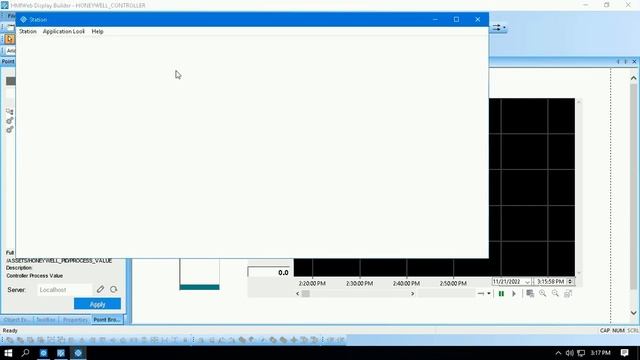This screenshot has width=640, height=360.
Task: Click the 3:15:58 PM time field
Action: click(x=550, y=282)
